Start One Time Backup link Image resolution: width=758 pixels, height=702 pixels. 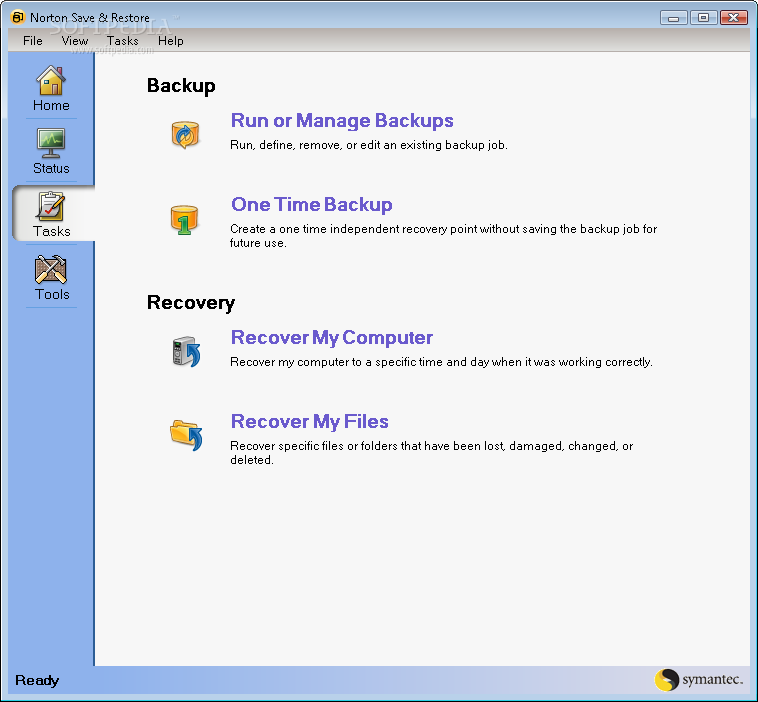(x=312, y=205)
